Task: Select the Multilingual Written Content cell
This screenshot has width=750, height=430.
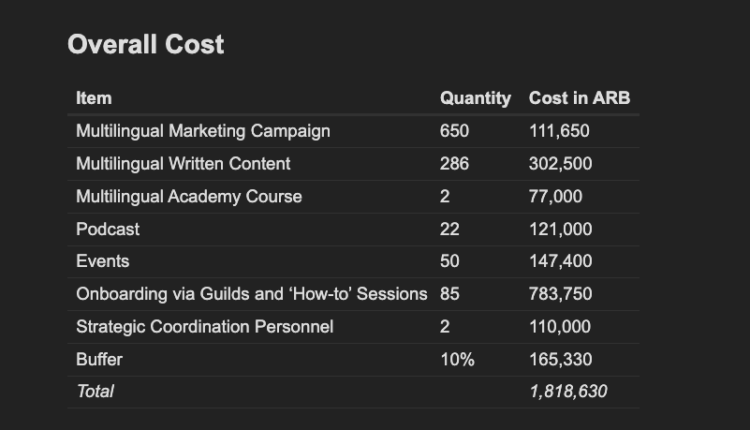Action: tap(183, 164)
